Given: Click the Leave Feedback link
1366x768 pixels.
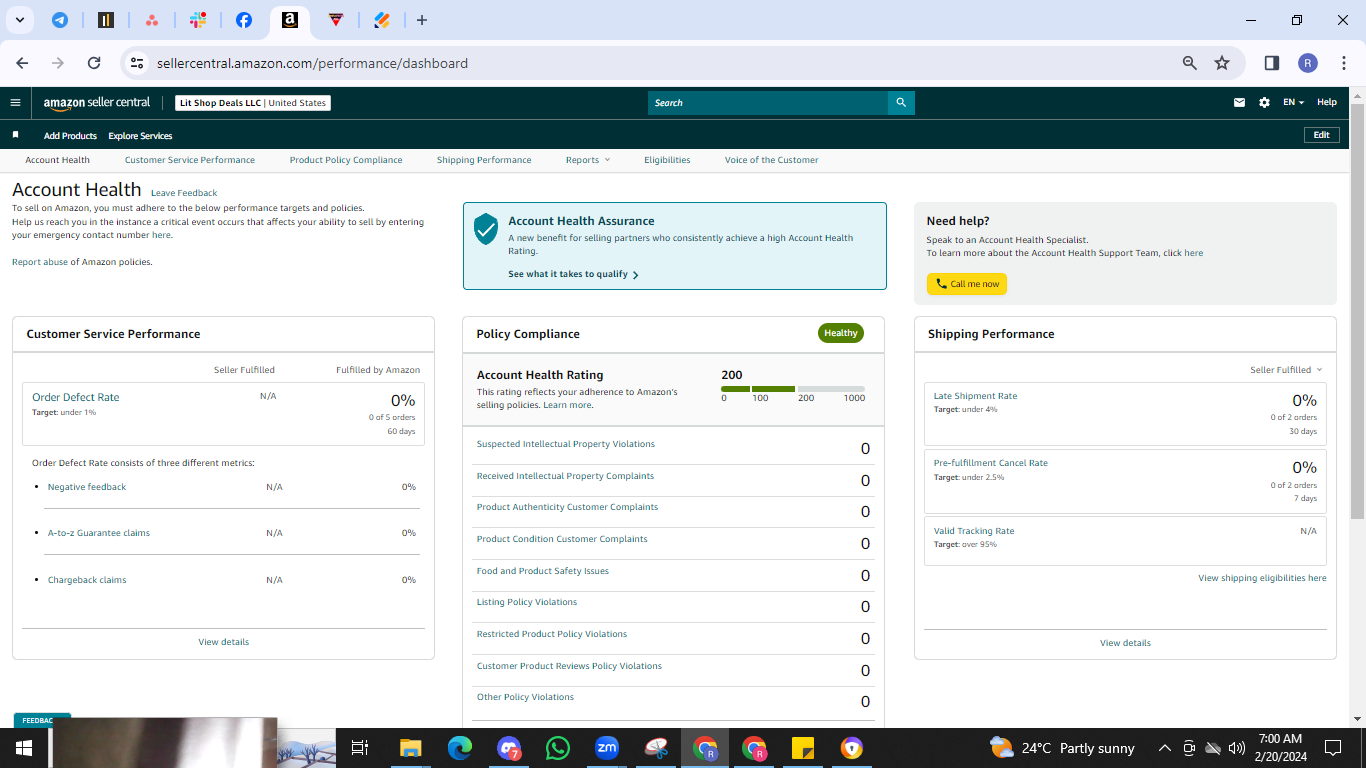Looking at the screenshot, I should [x=184, y=193].
